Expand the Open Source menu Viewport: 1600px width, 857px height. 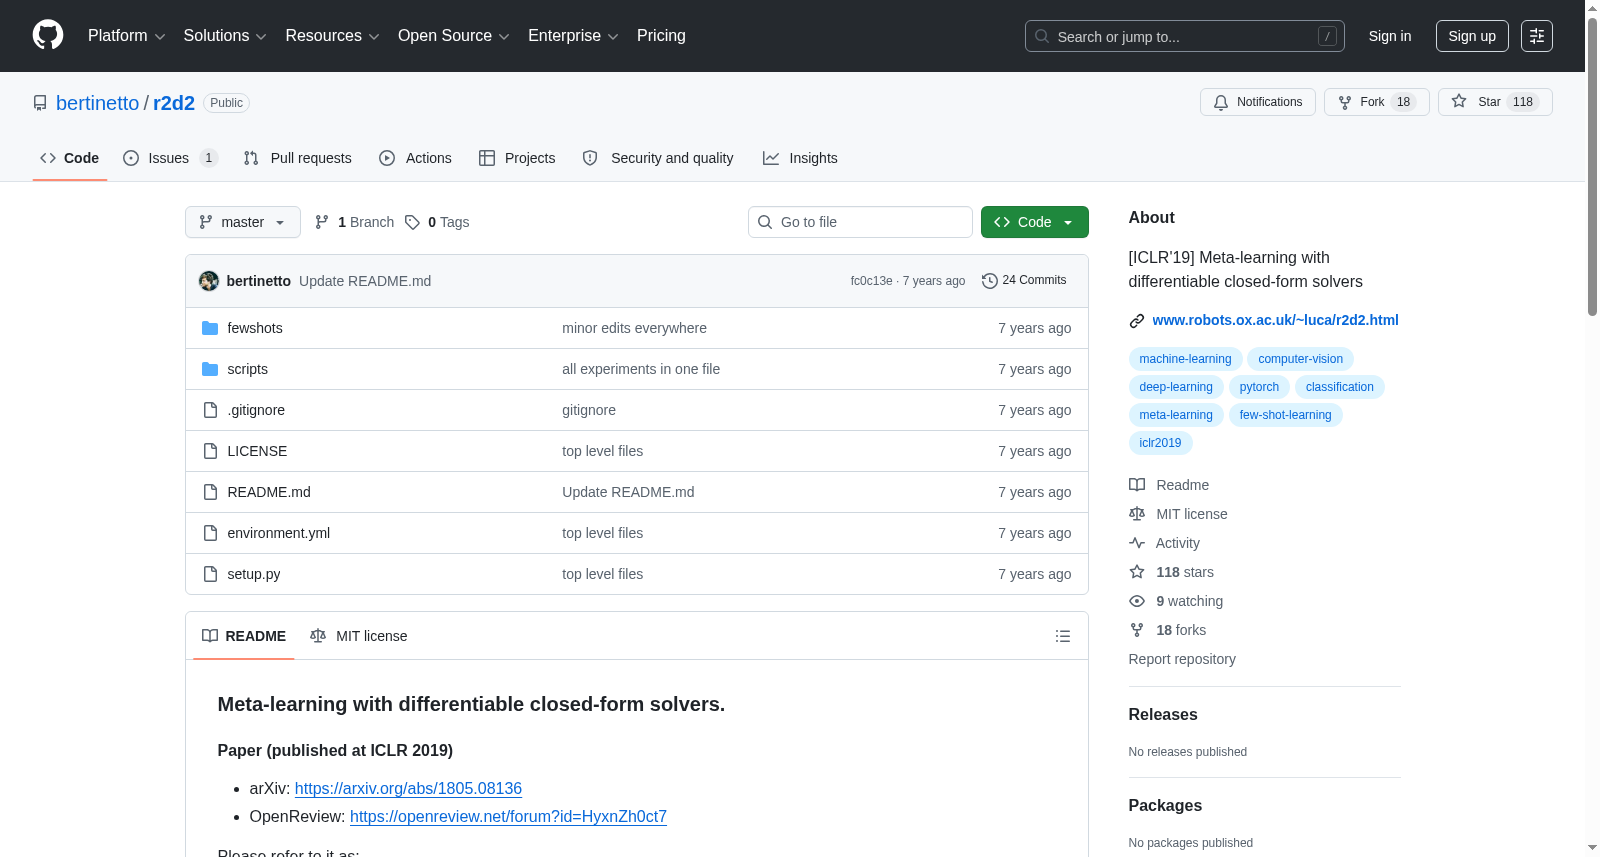(x=454, y=36)
